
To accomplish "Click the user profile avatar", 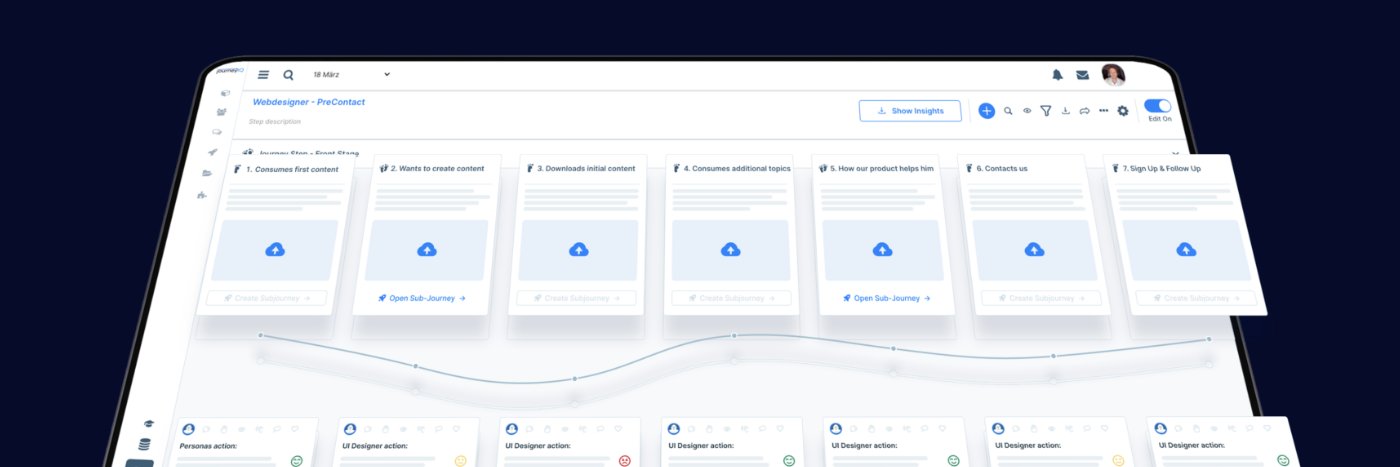I will pos(1113,75).
